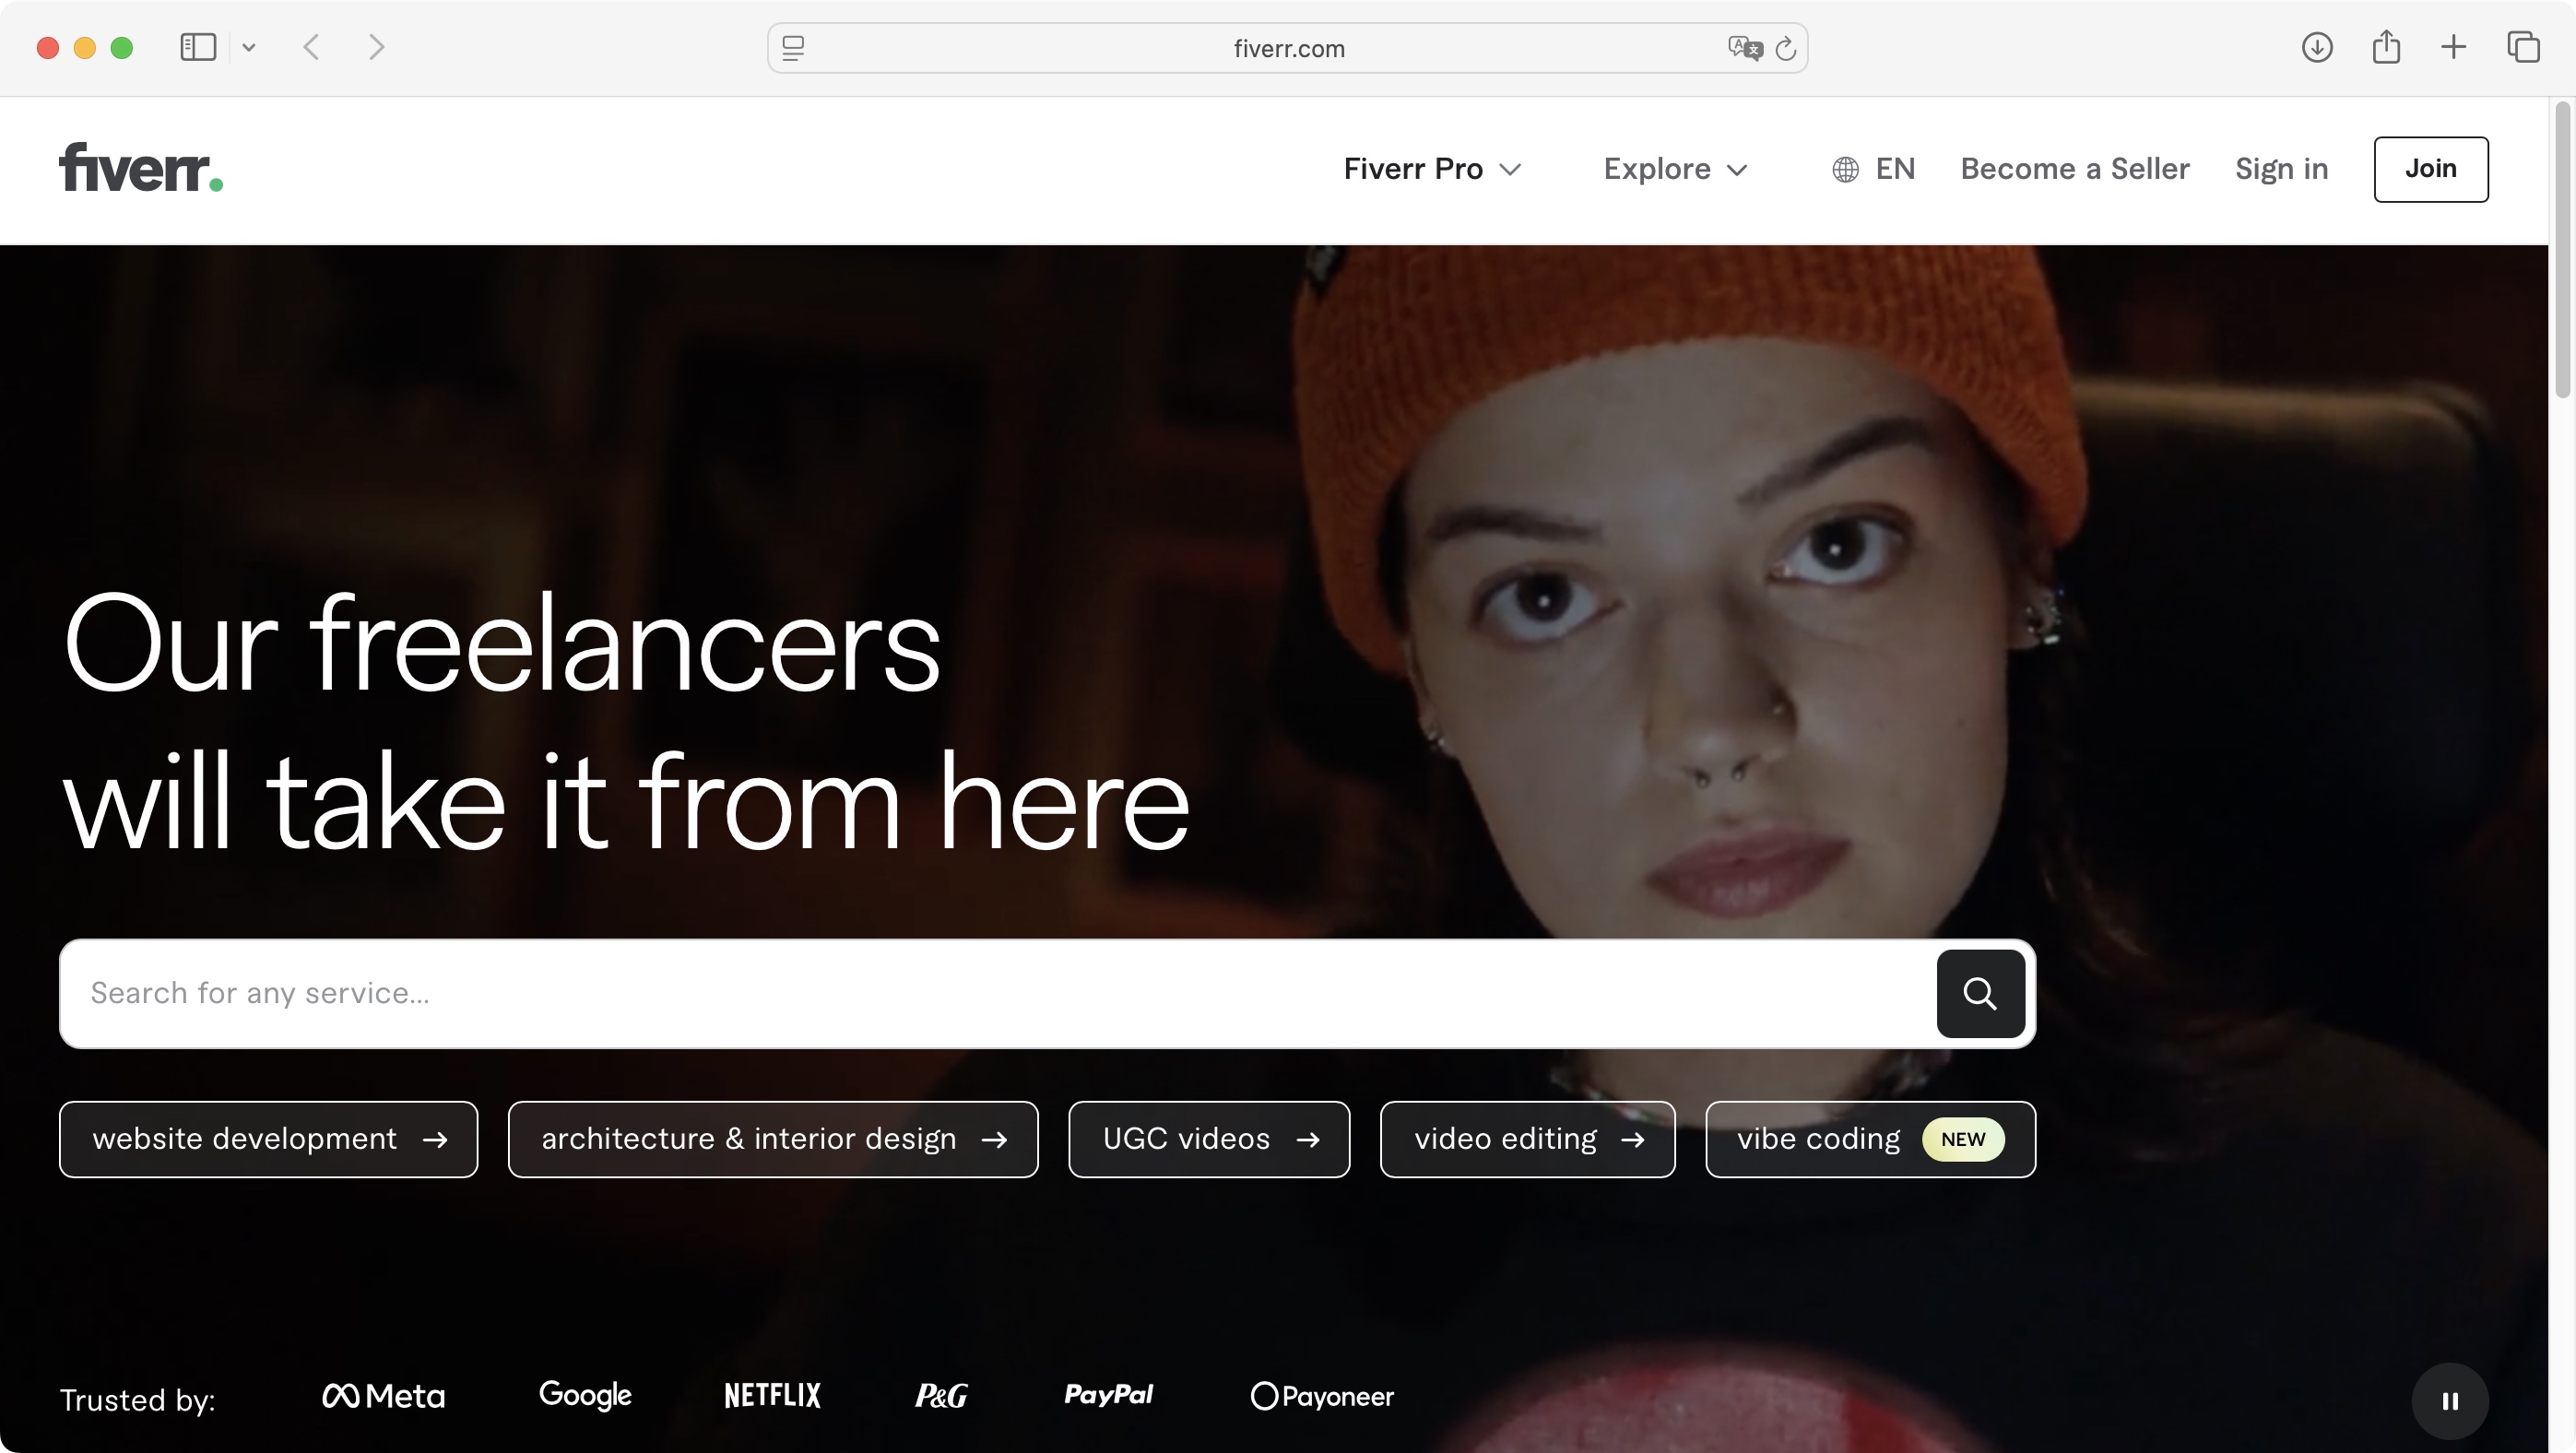Show tab overview

(2523, 47)
